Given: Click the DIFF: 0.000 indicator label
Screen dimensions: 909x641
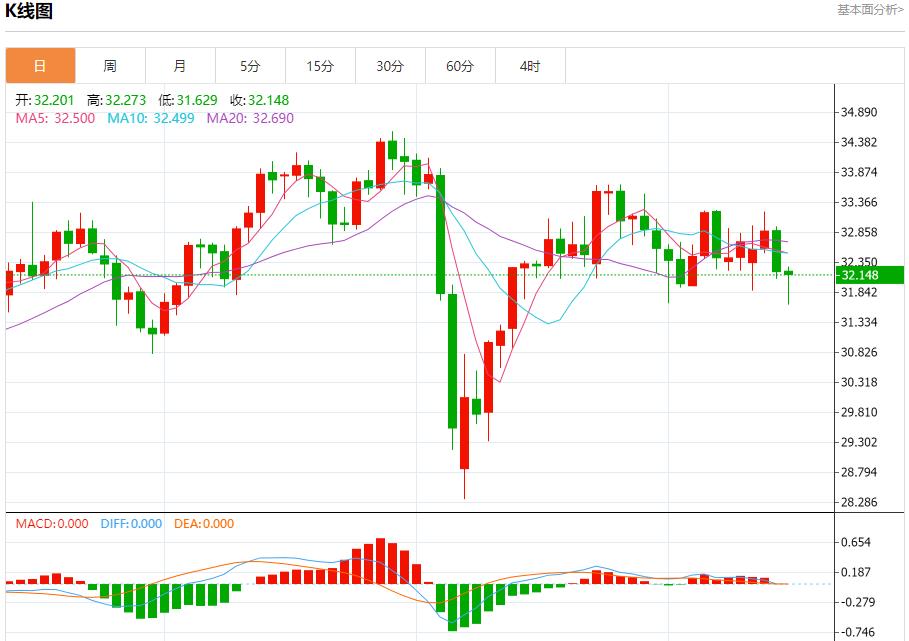Looking at the screenshot, I should tap(131, 523).
